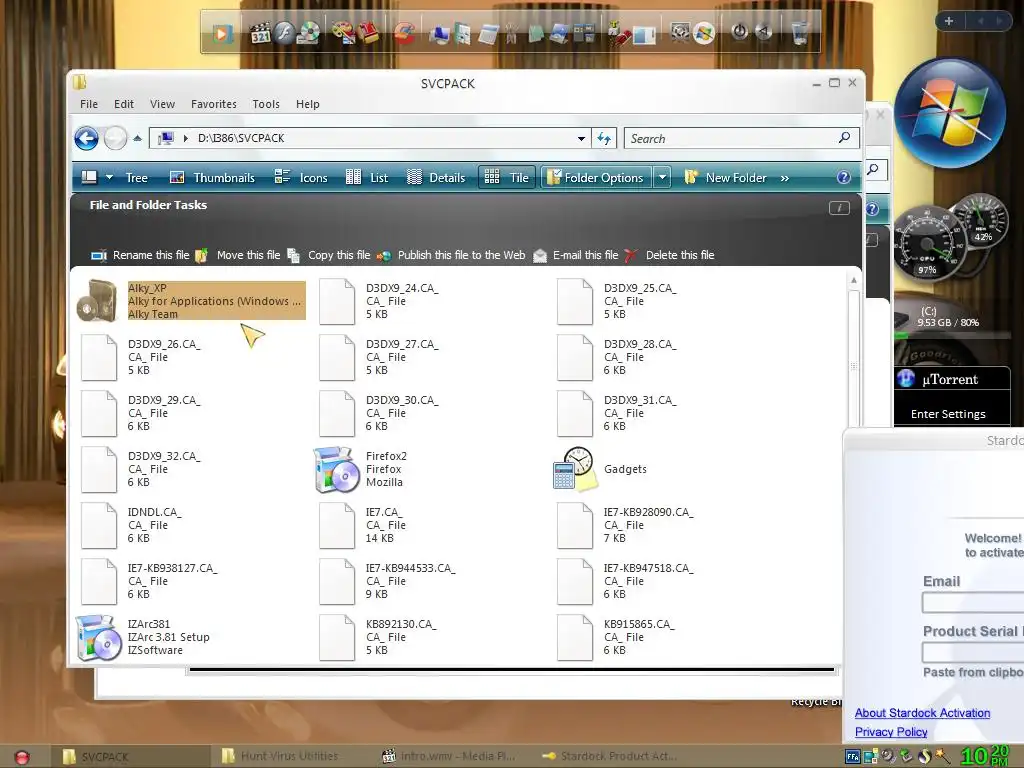Open the address bar dropdown arrow

click(x=581, y=138)
